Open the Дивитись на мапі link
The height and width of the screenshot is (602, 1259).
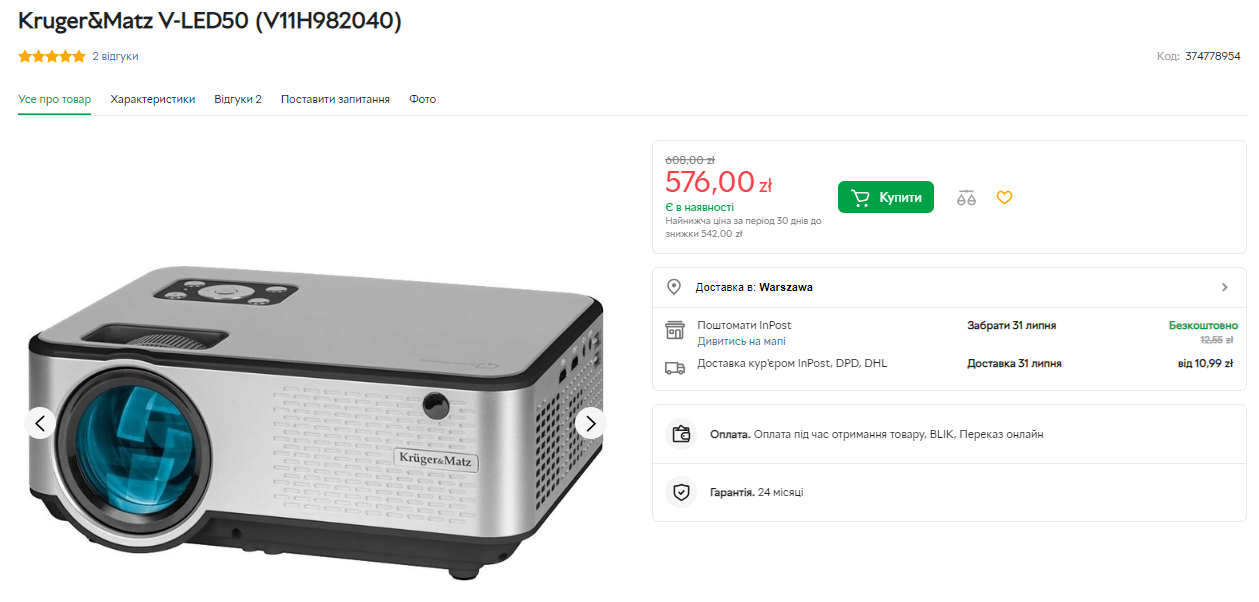741,342
